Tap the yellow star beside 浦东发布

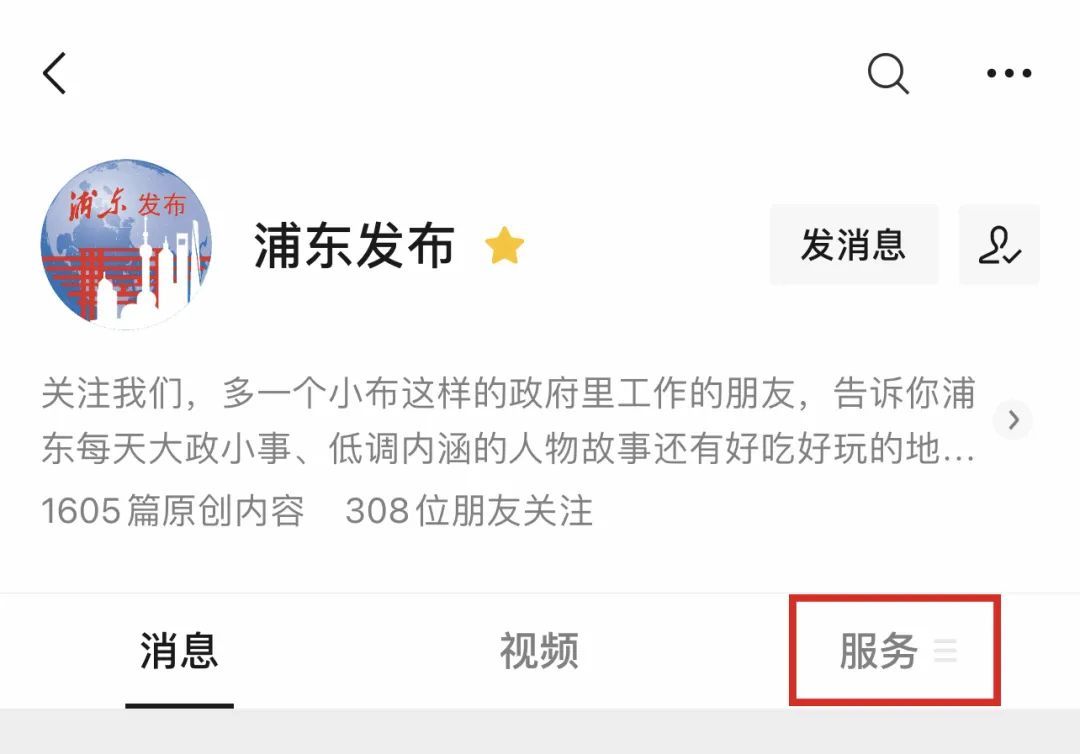(504, 246)
